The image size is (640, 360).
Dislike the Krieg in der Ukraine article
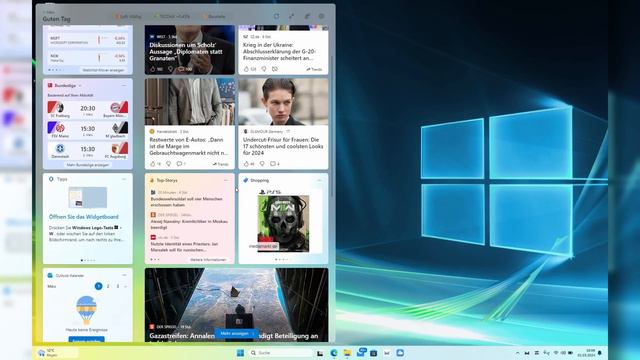[264, 69]
